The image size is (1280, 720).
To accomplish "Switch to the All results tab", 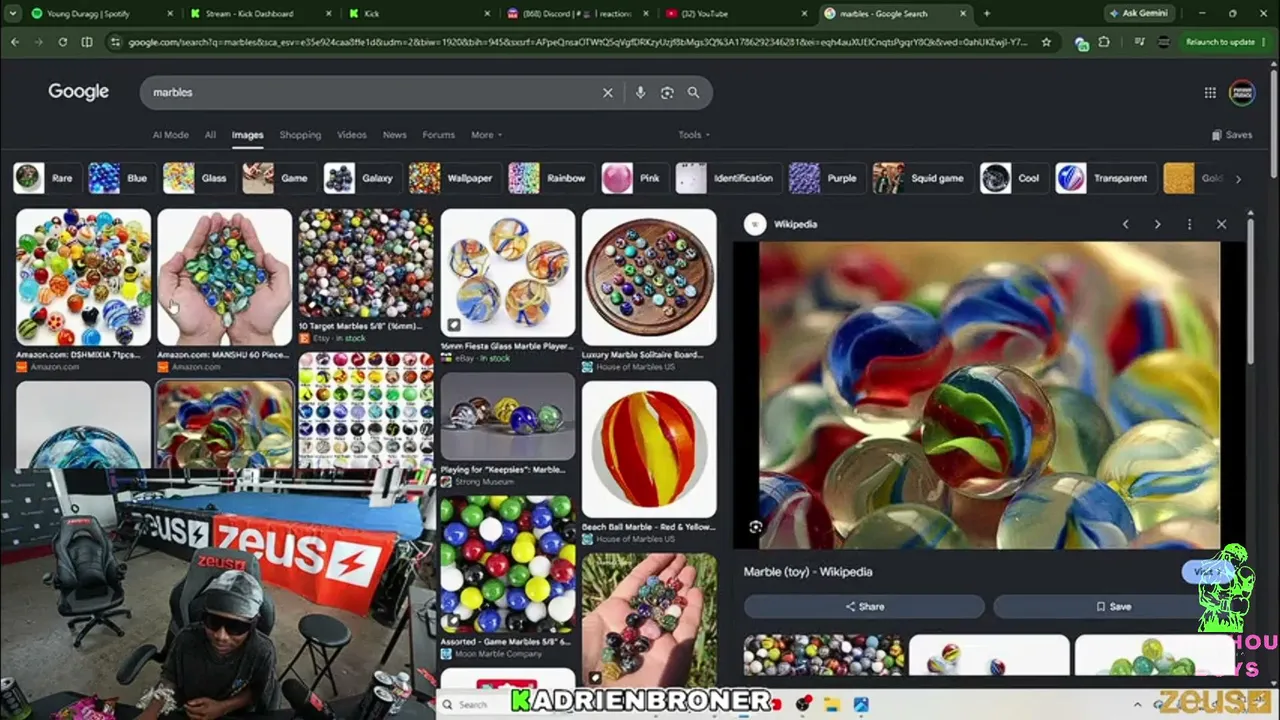I will click(x=210, y=135).
